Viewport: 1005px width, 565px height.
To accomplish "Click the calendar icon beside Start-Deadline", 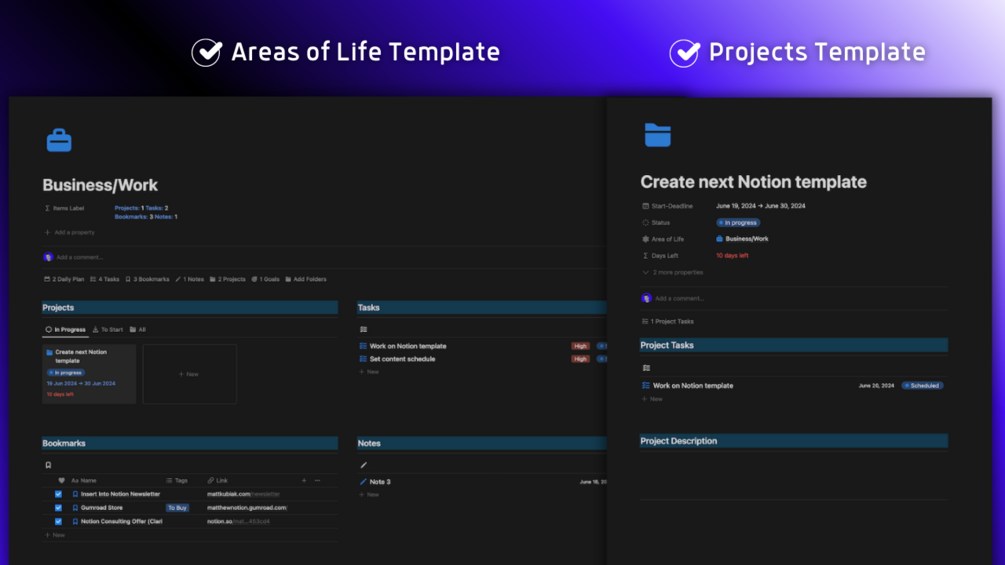I will click(645, 206).
